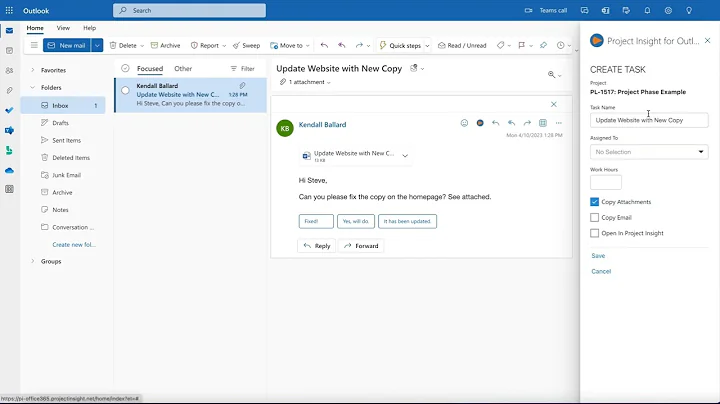Close the Project Insight panel
Viewport: 720px width, 404px height.
[x=708, y=40]
